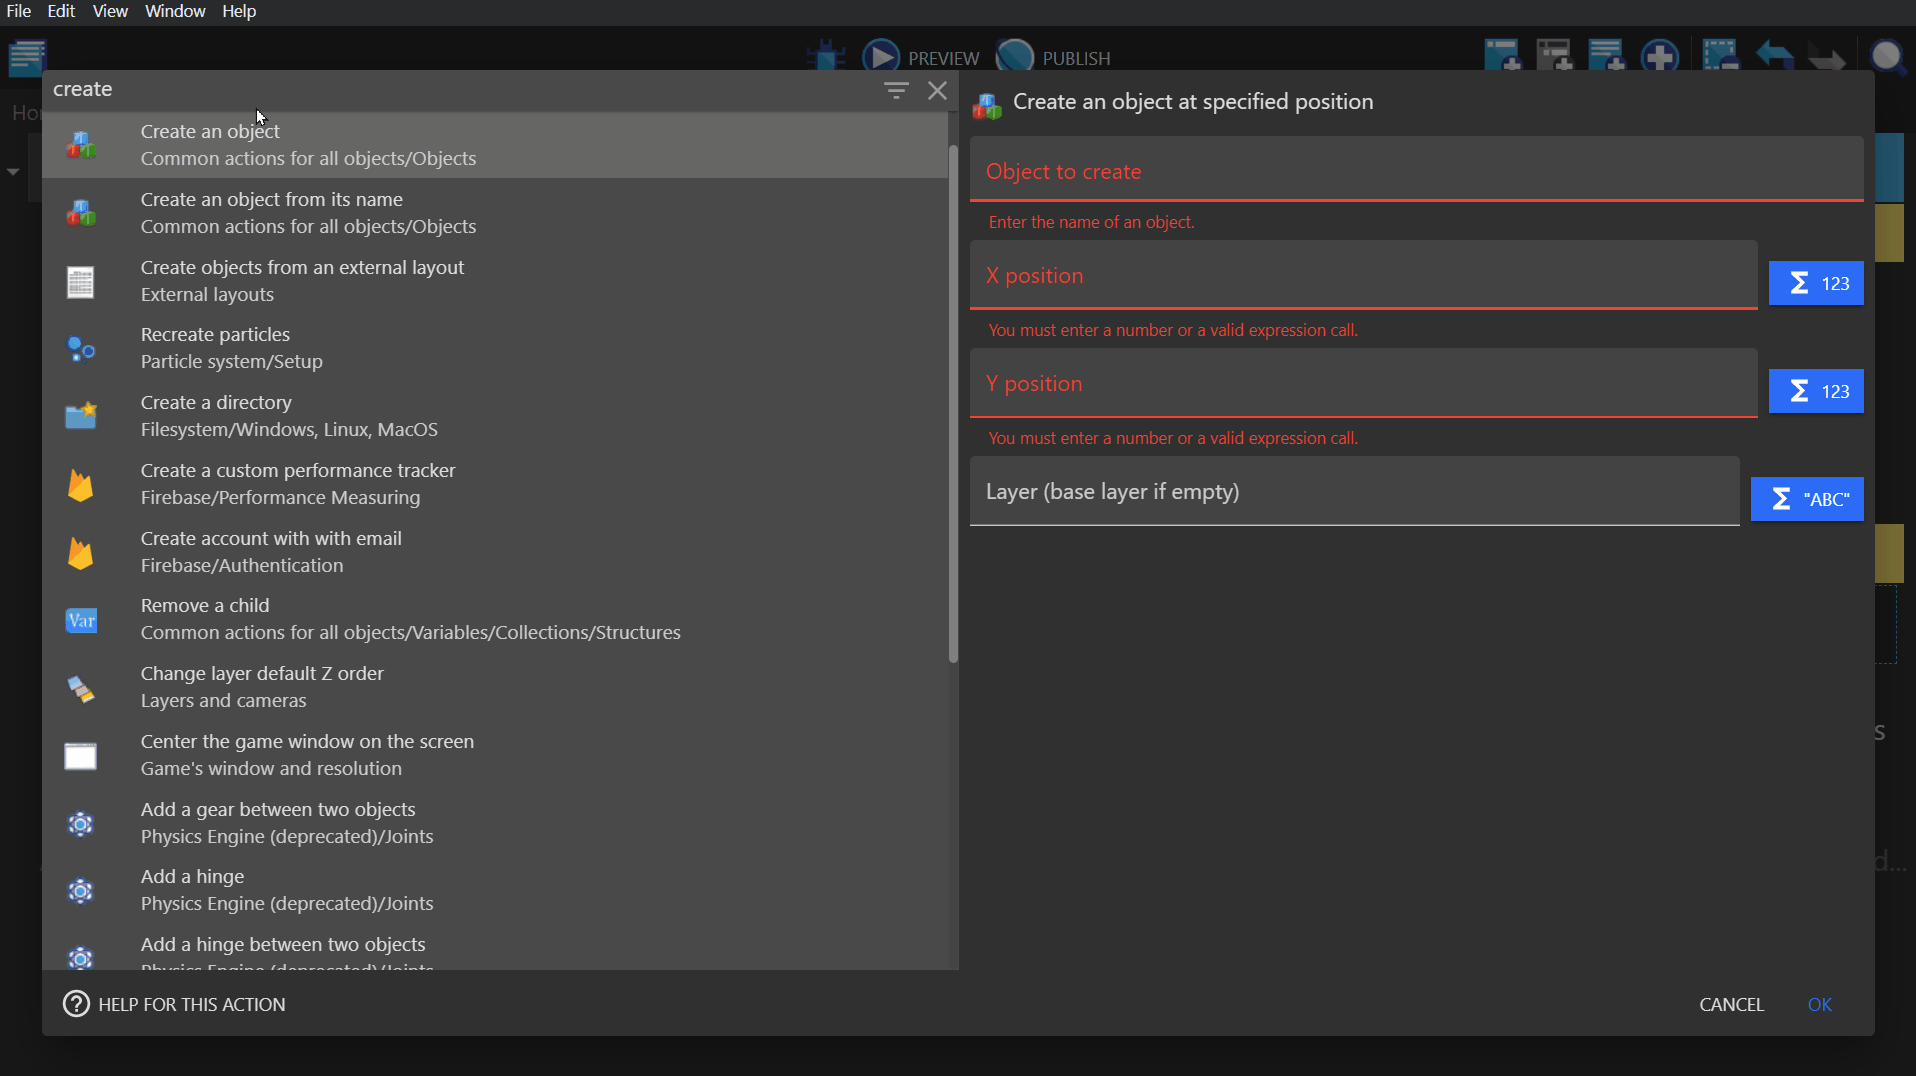Click the help question mark icon

[76, 1004]
